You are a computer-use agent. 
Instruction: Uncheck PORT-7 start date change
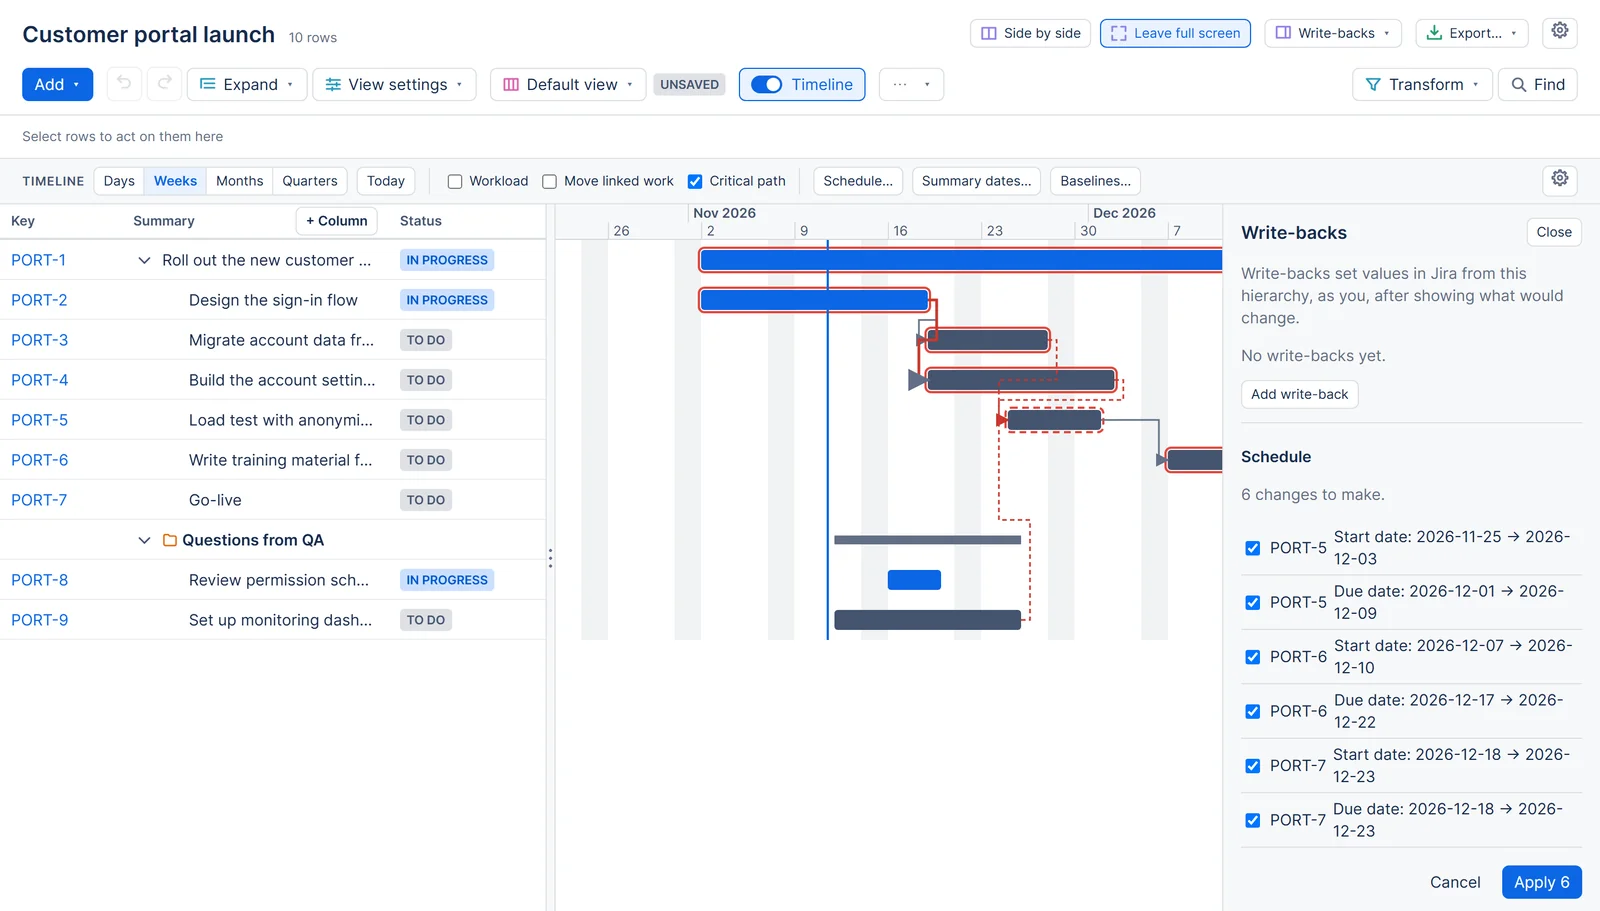1252,766
